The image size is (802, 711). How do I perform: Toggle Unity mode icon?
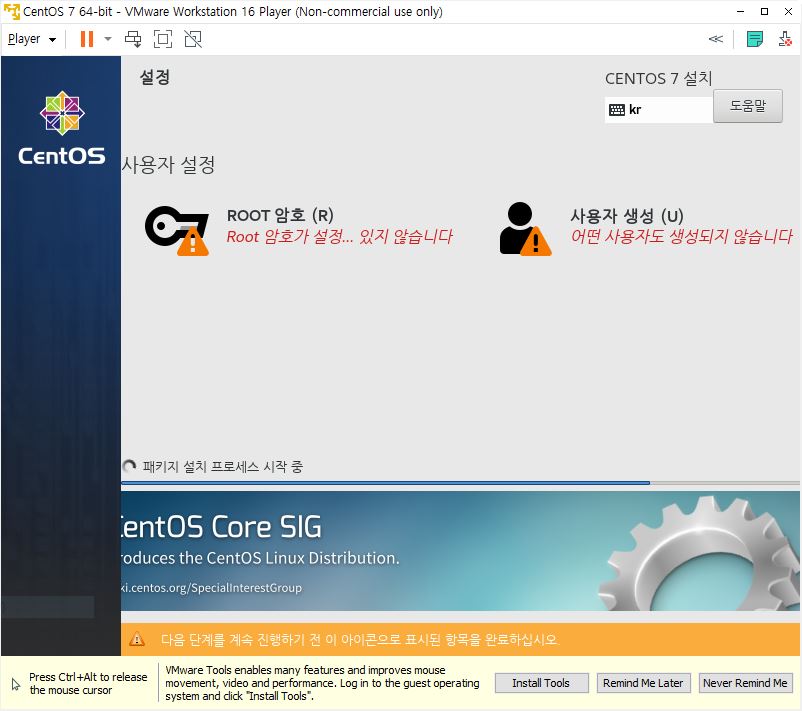[193, 39]
